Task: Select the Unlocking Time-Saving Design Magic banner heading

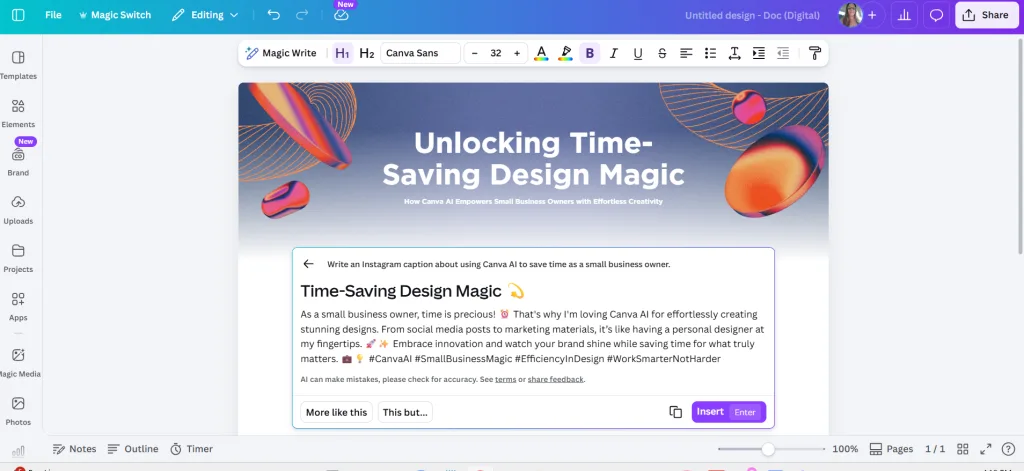Action: point(533,159)
